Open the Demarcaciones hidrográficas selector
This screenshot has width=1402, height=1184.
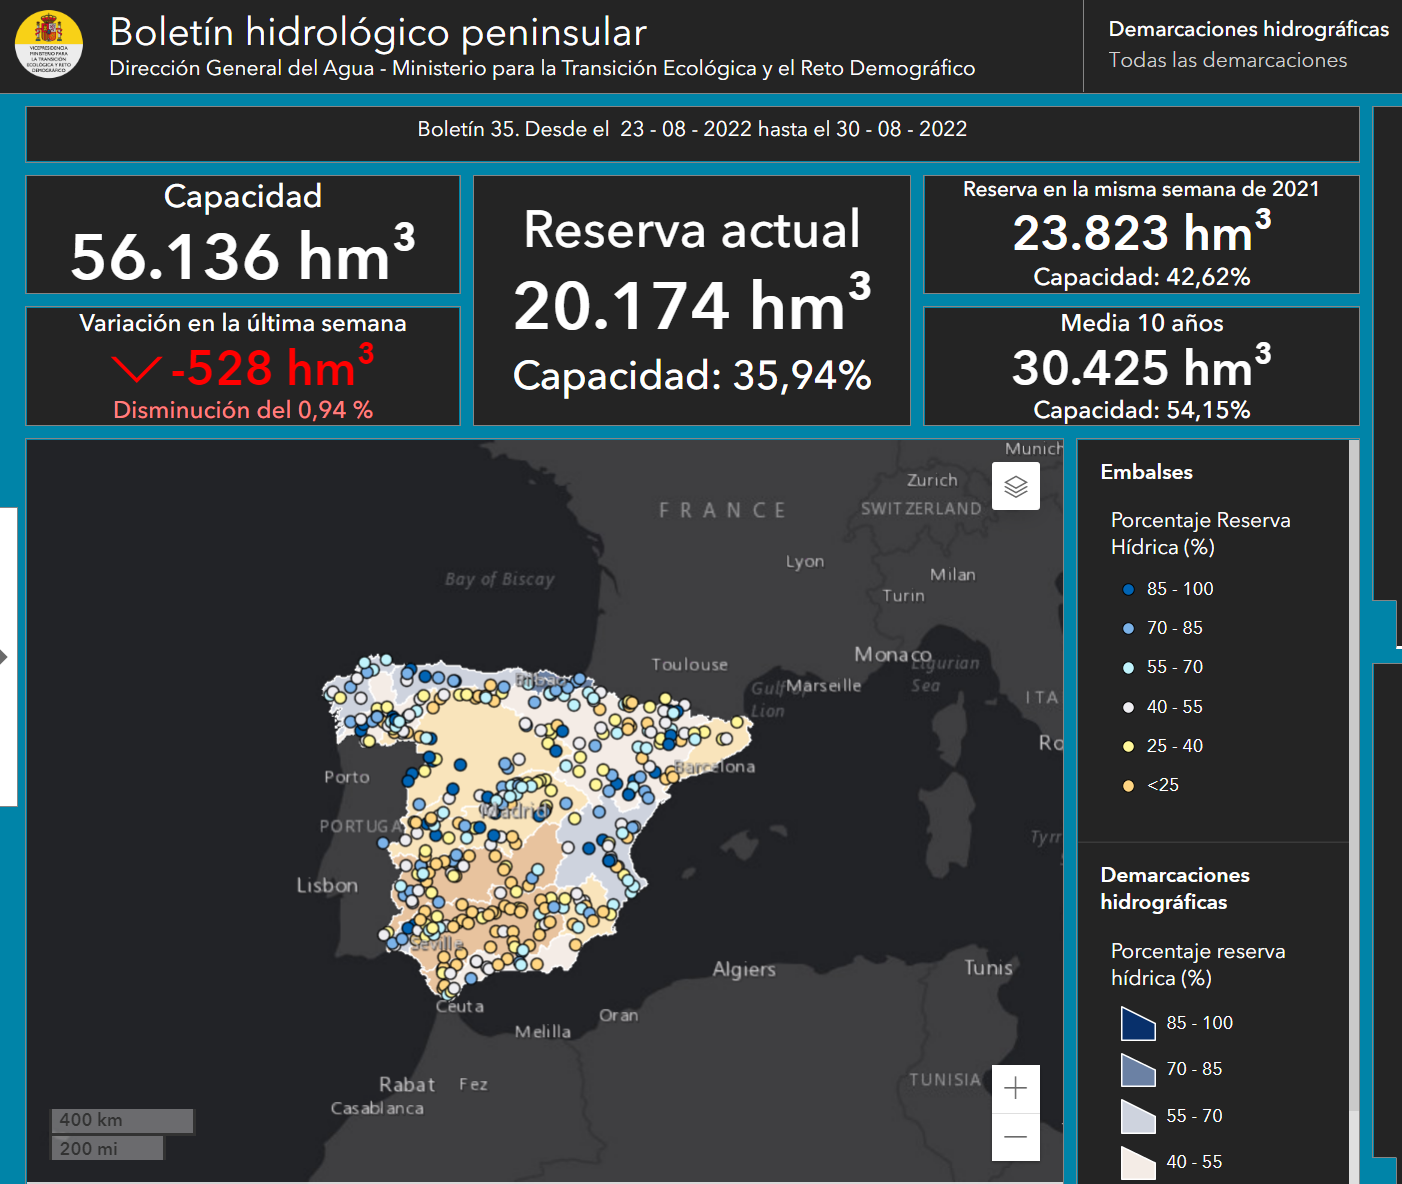point(1247,30)
